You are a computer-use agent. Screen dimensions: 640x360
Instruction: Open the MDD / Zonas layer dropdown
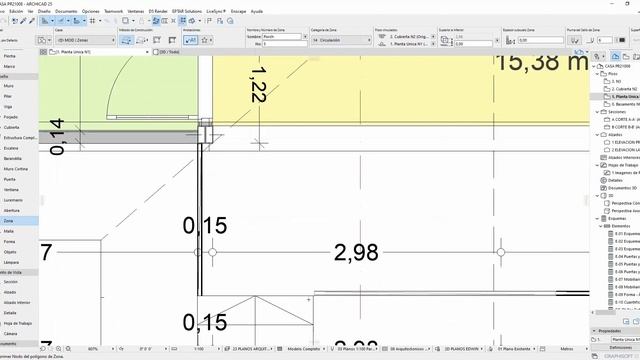tap(85, 40)
